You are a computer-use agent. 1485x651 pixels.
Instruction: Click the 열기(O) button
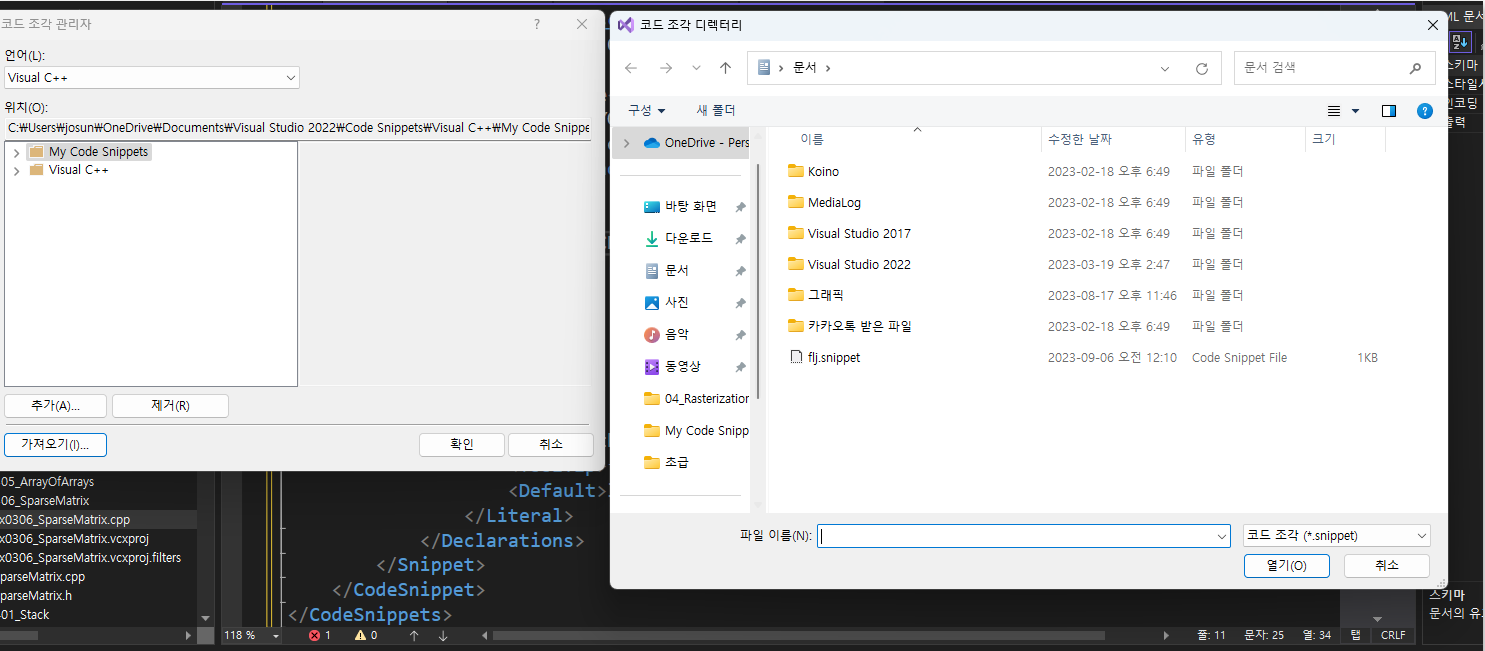[x=1286, y=566]
